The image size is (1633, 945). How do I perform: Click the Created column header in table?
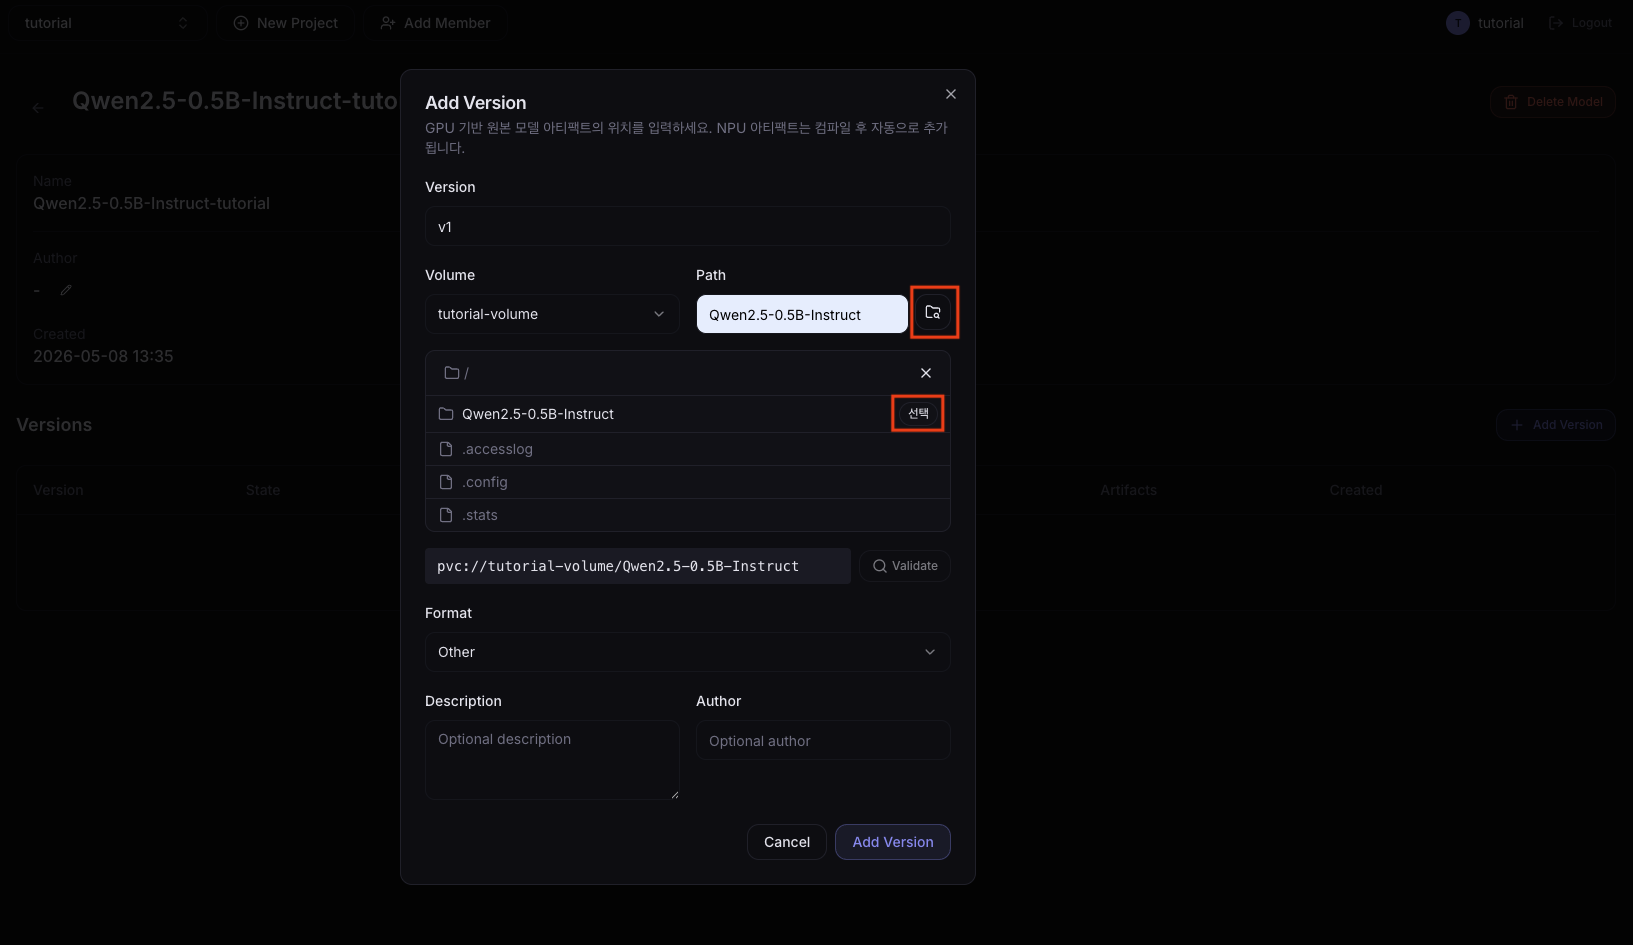(1356, 490)
